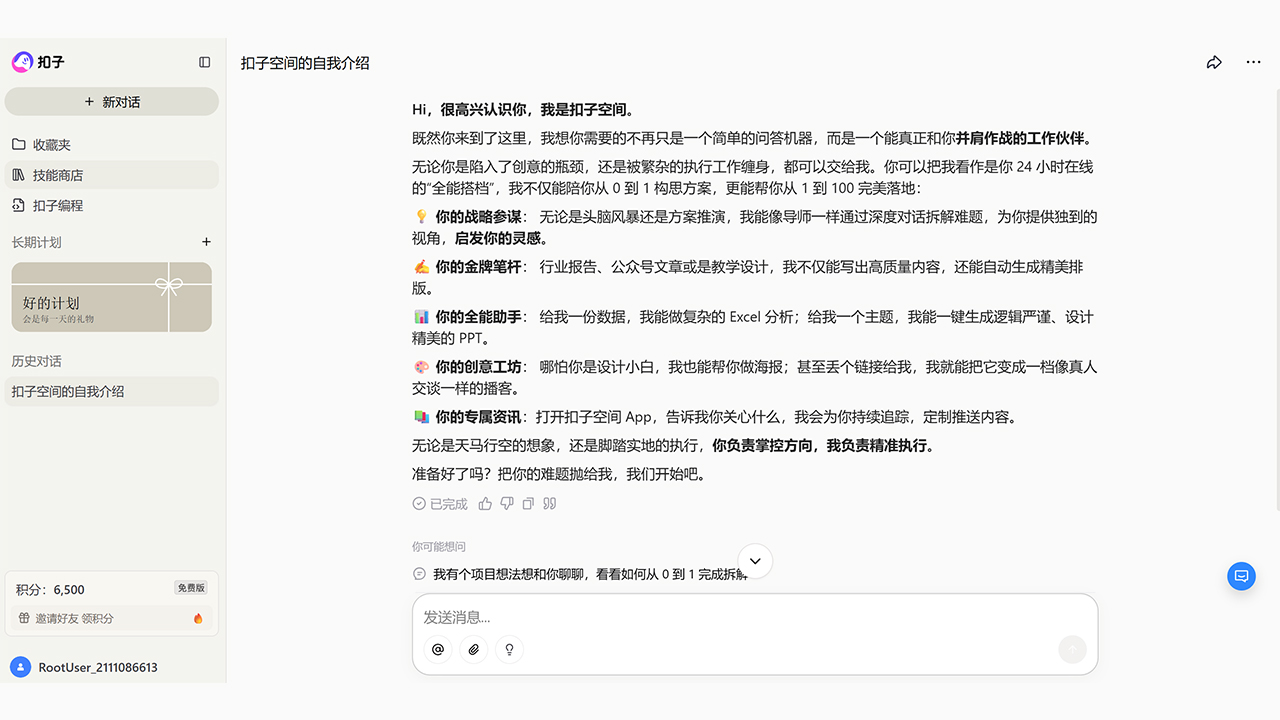The image size is (1280, 720).
Task: Click the lightbulb icon in the input box
Action: 510,650
